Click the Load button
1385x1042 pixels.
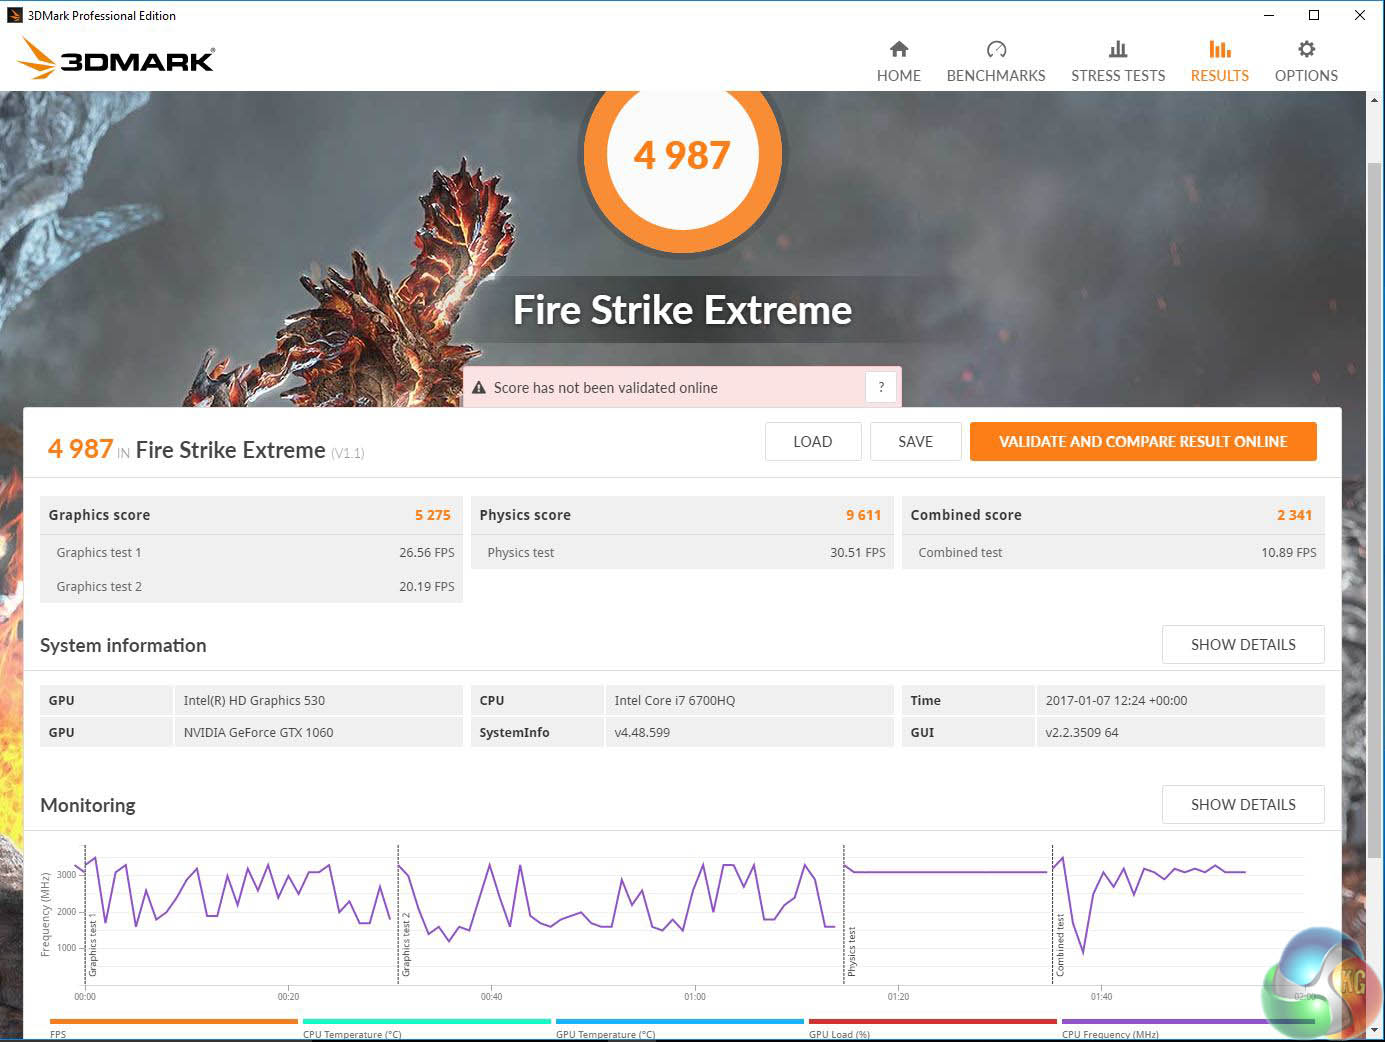point(813,441)
